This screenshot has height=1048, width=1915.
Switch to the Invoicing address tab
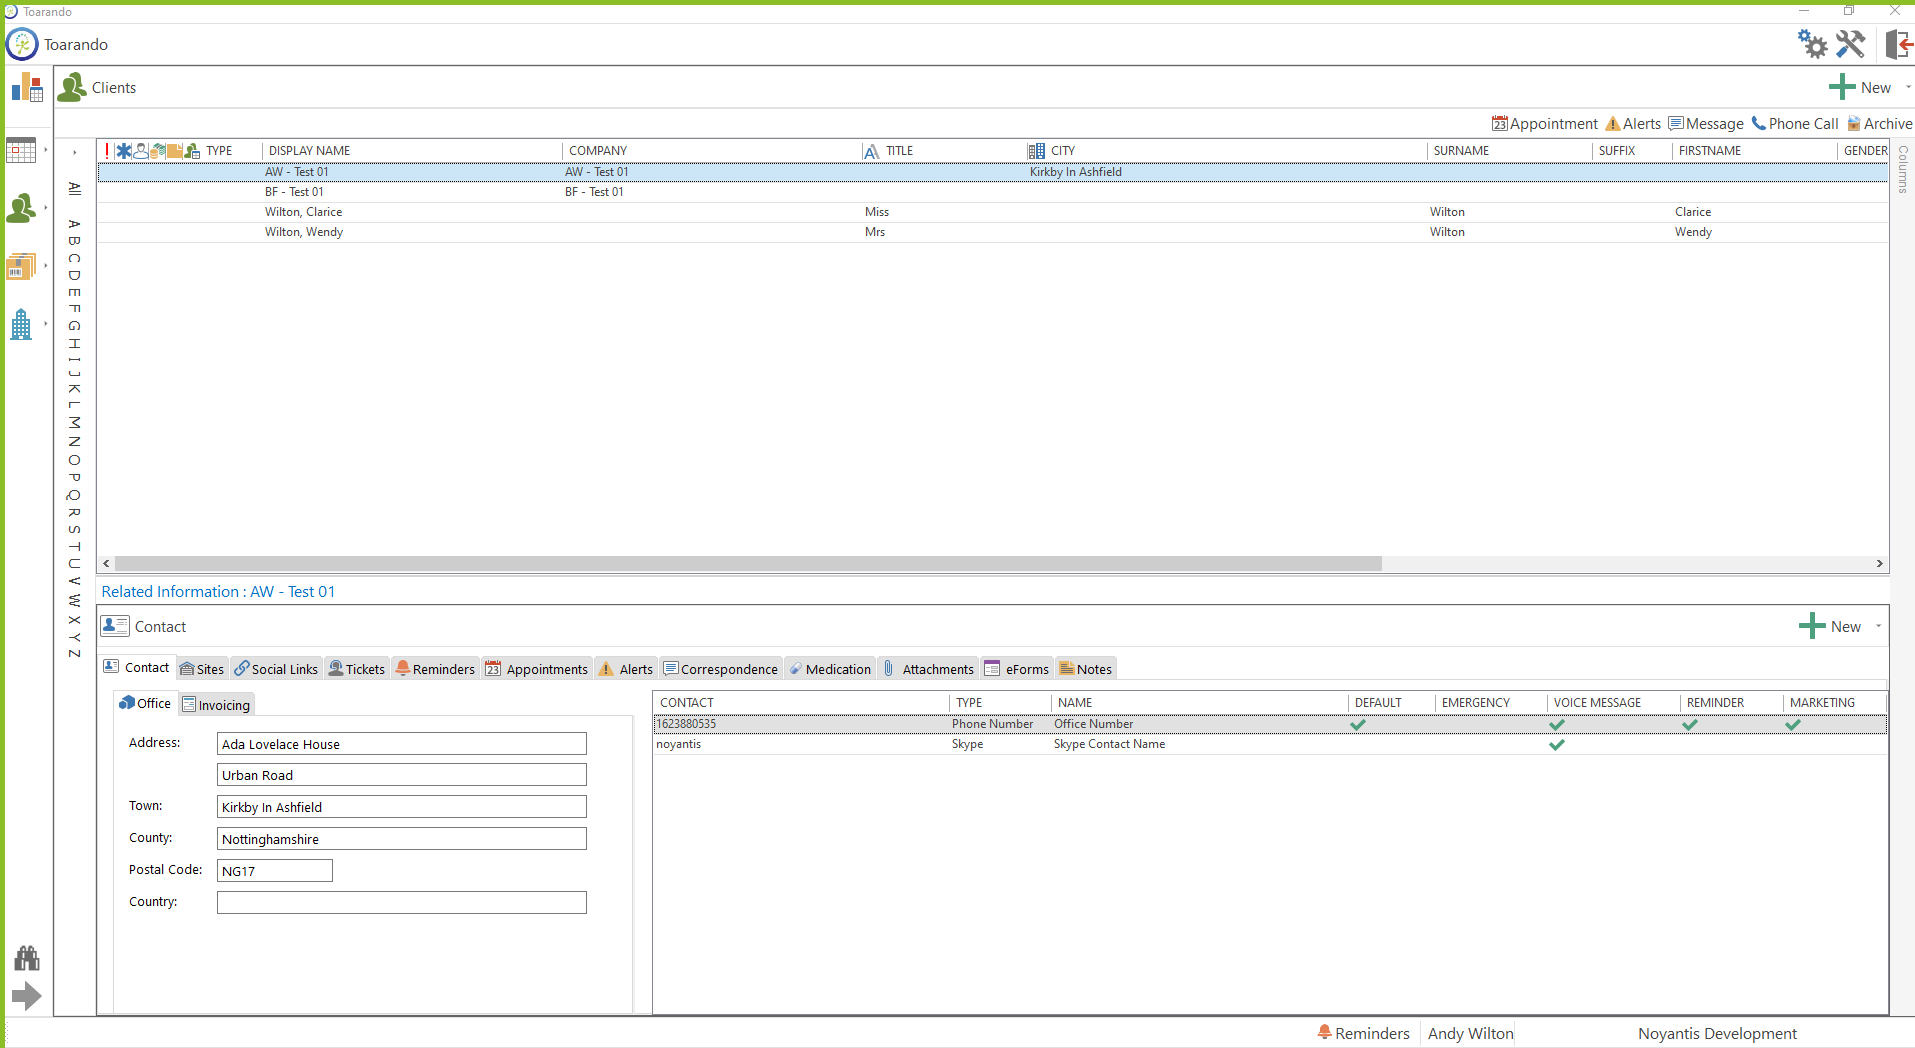217,705
